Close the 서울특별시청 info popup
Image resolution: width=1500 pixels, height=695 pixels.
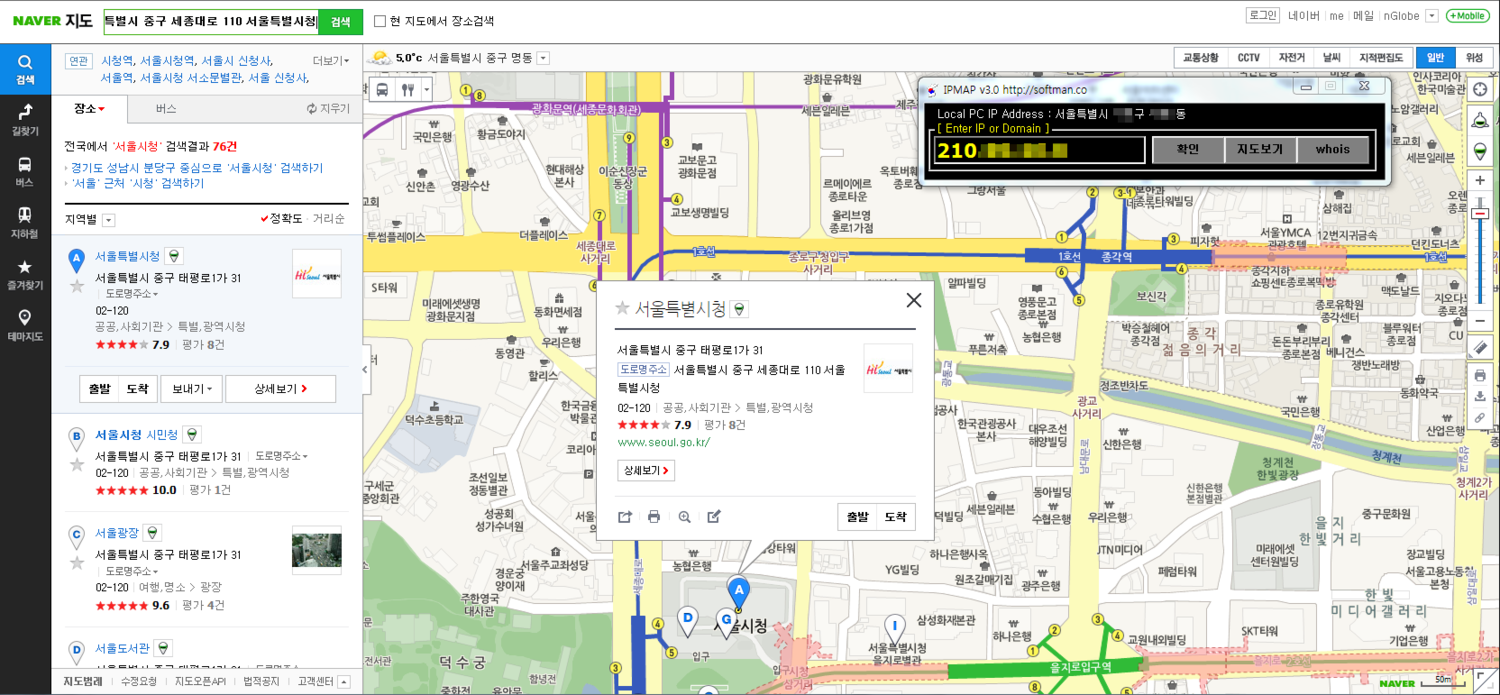point(913,300)
